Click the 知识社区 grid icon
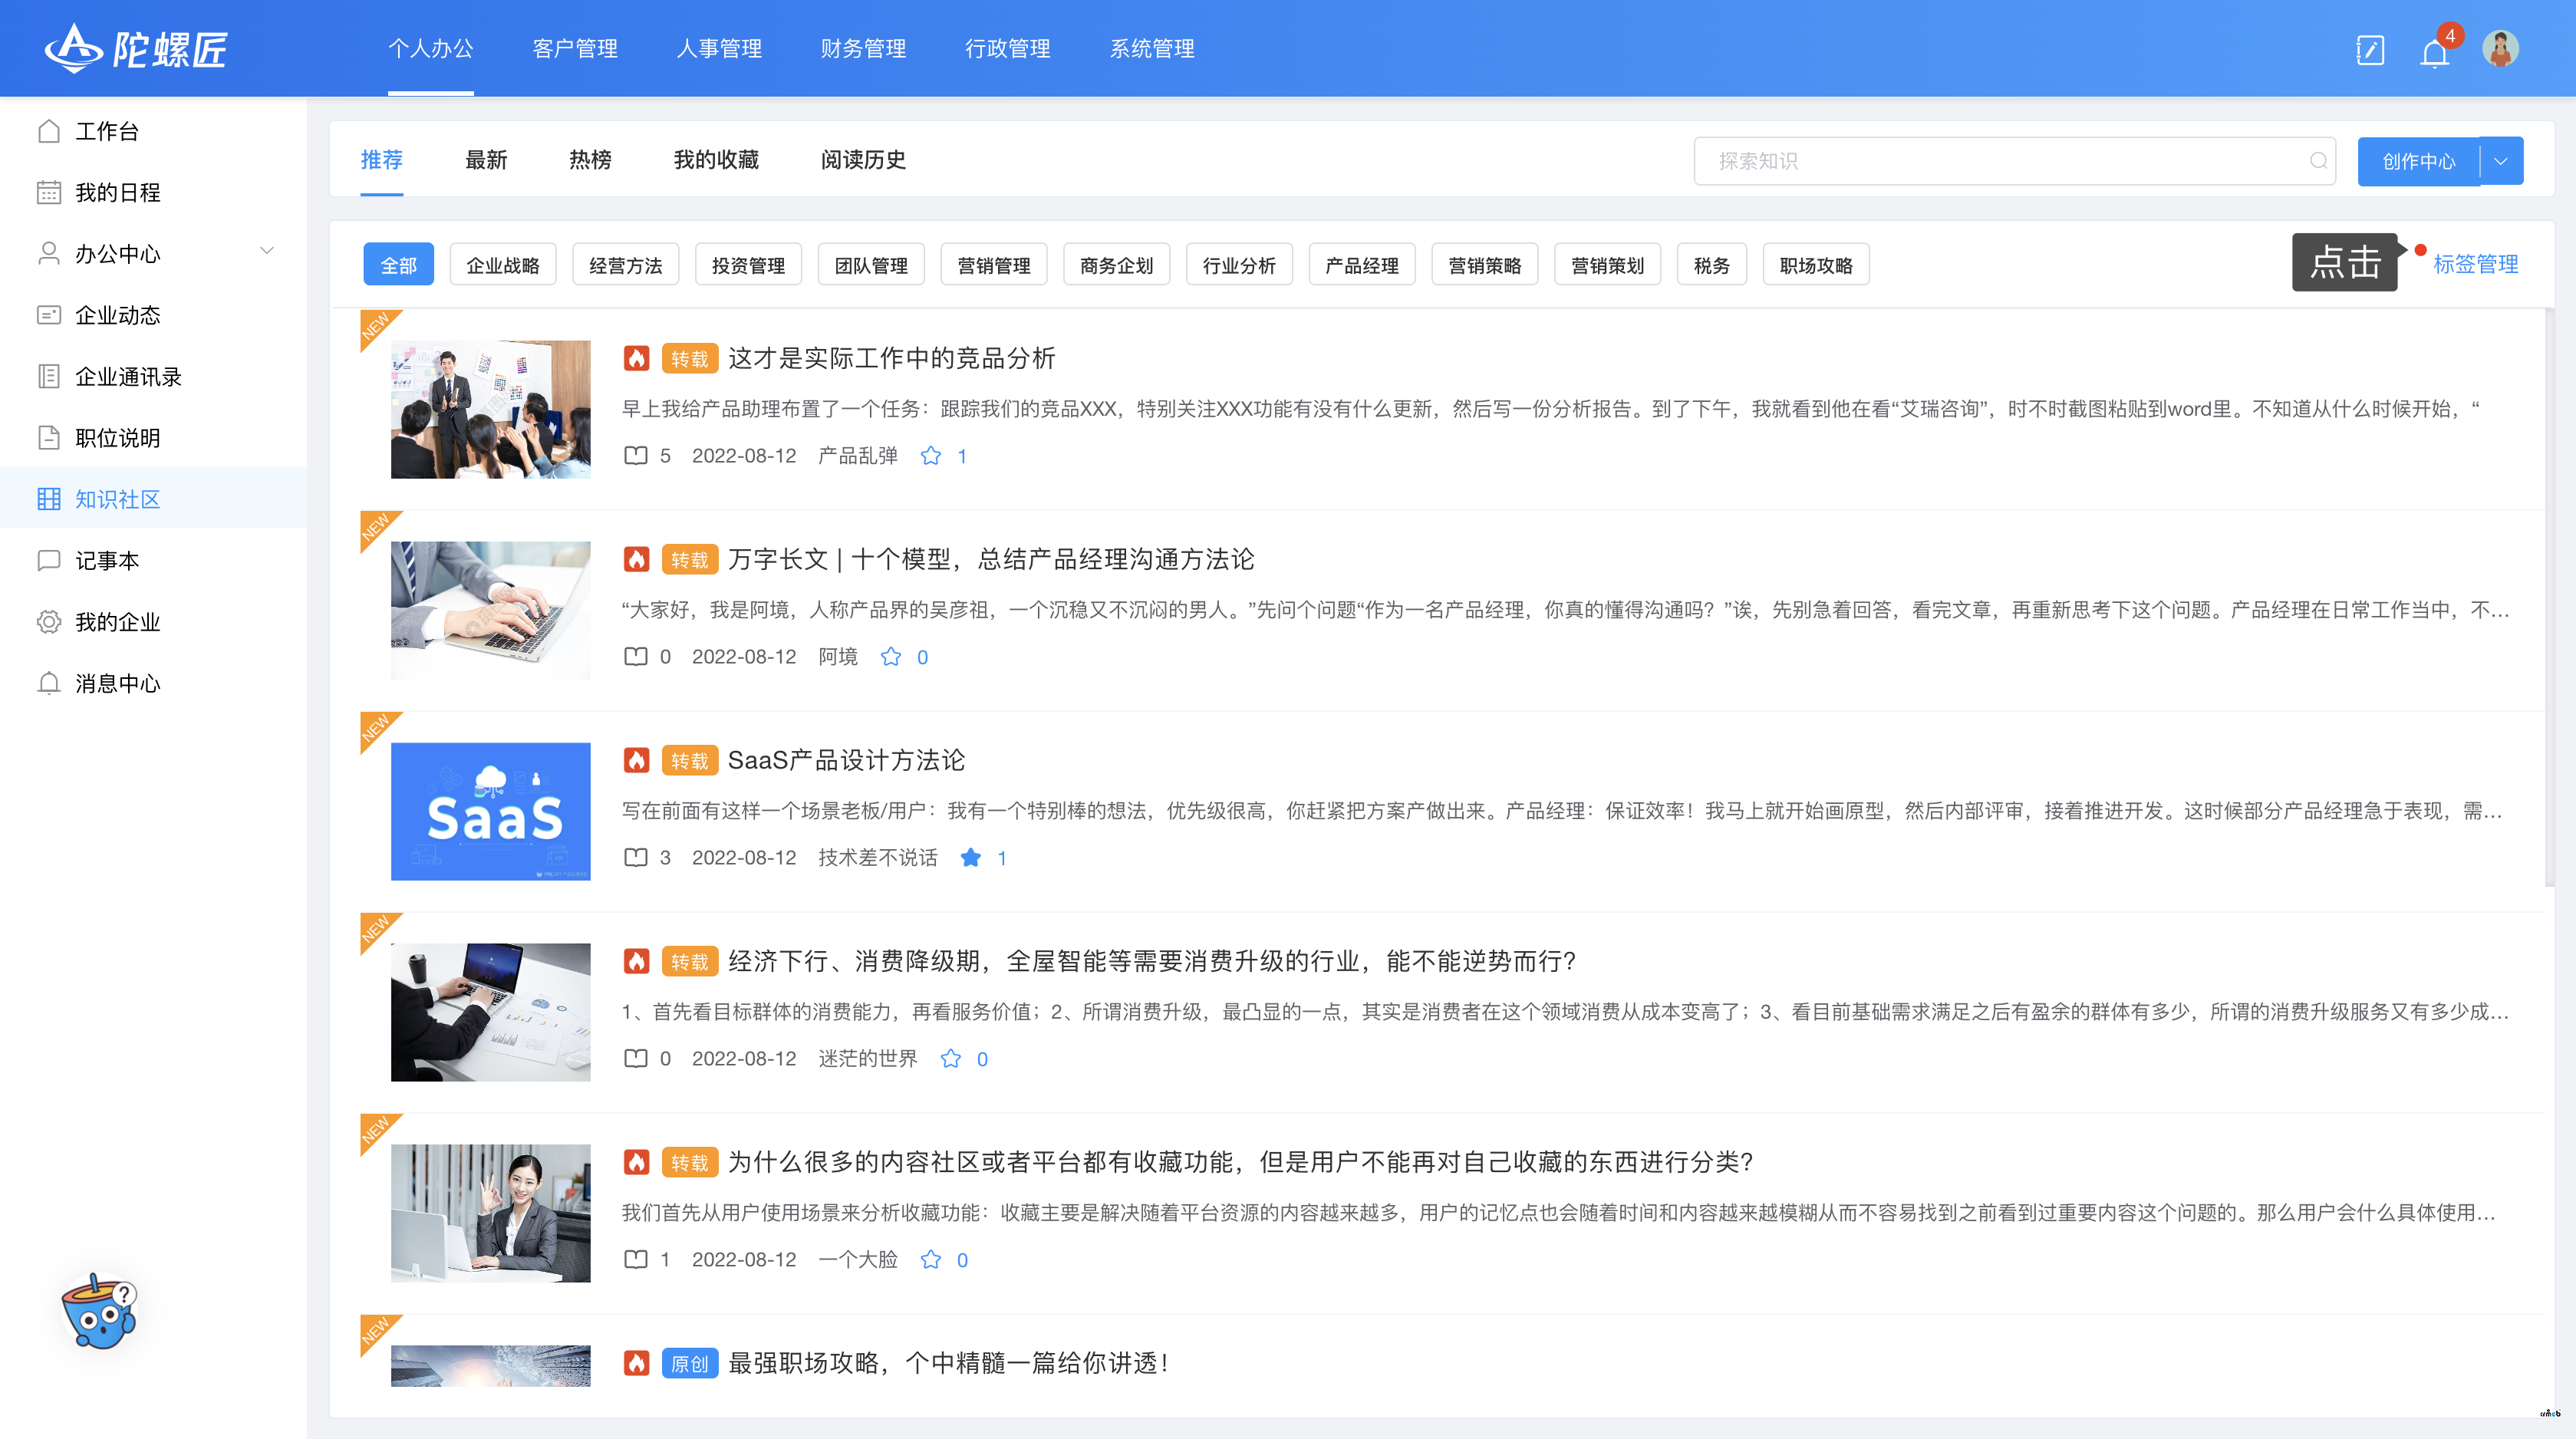This screenshot has width=2576, height=1439. 48,499
